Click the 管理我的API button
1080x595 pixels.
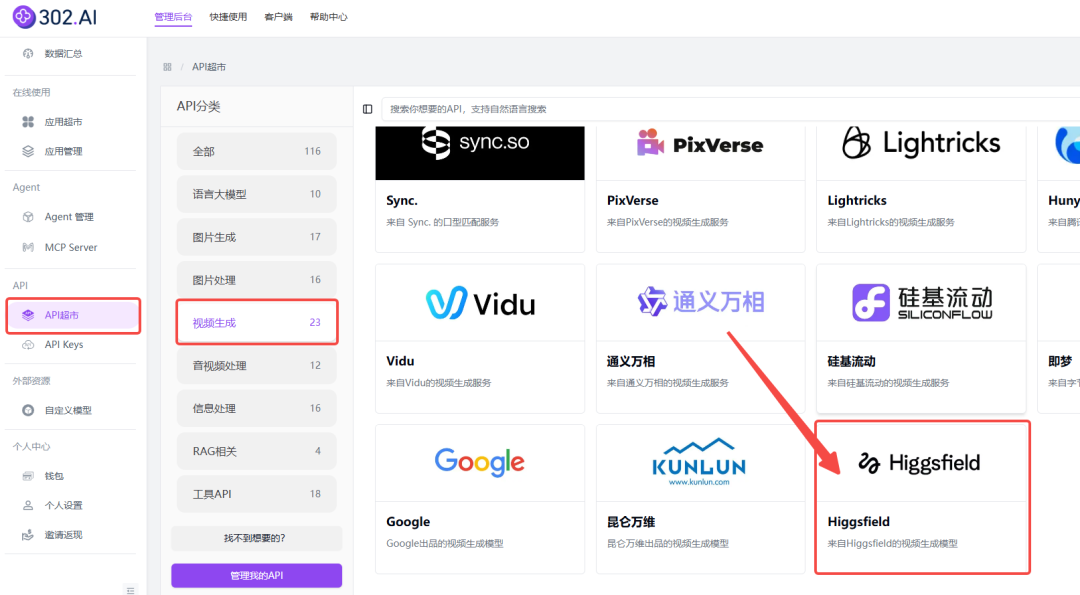point(256,576)
